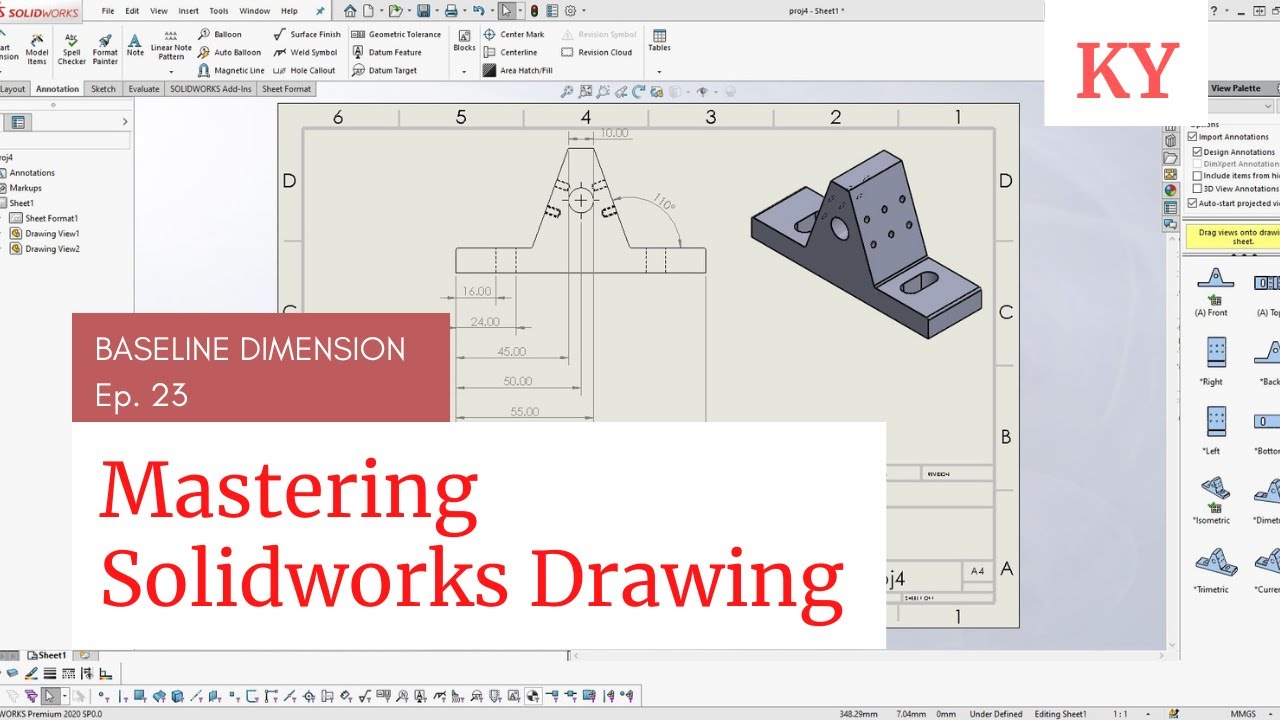The height and width of the screenshot is (720, 1280).
Task: Switch to the Sheet Format tab
Action: coord(287,89)
